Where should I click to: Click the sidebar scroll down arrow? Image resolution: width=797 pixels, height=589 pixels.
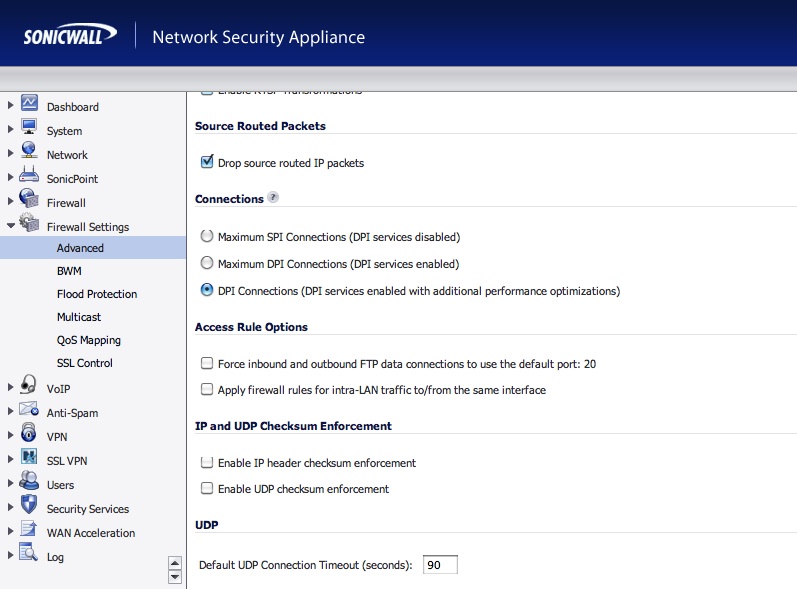175,577
